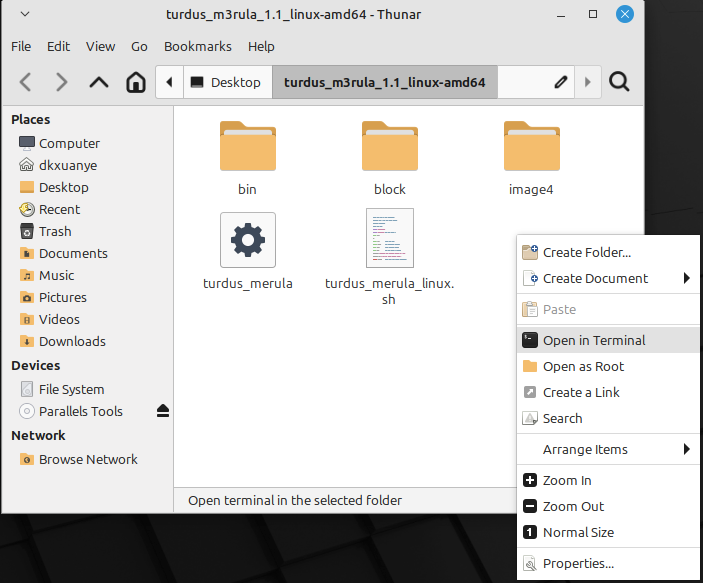Image resolution: width=703 pixels, height=583 pixels.
Task: Click the pencil edit path icon
Action: (x=561, y=82)
